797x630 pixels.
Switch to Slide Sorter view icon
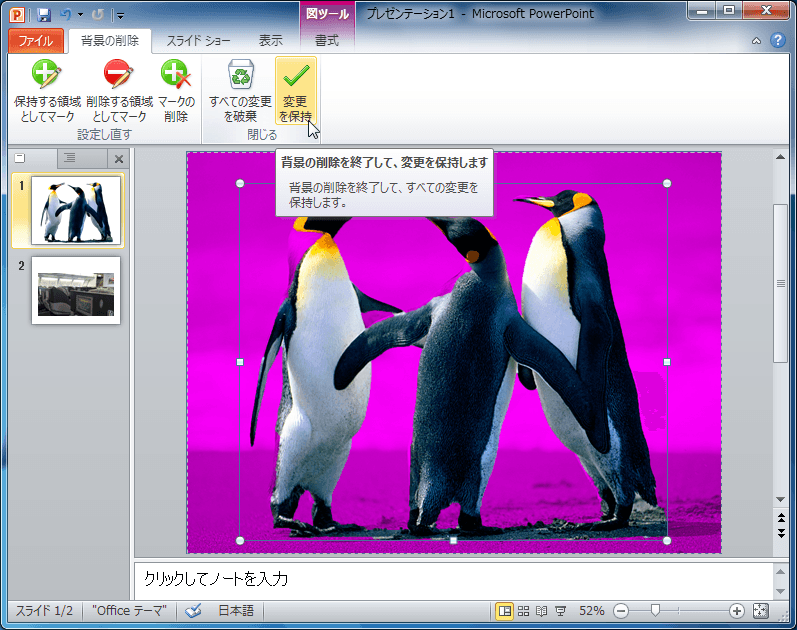coord(523,611)
